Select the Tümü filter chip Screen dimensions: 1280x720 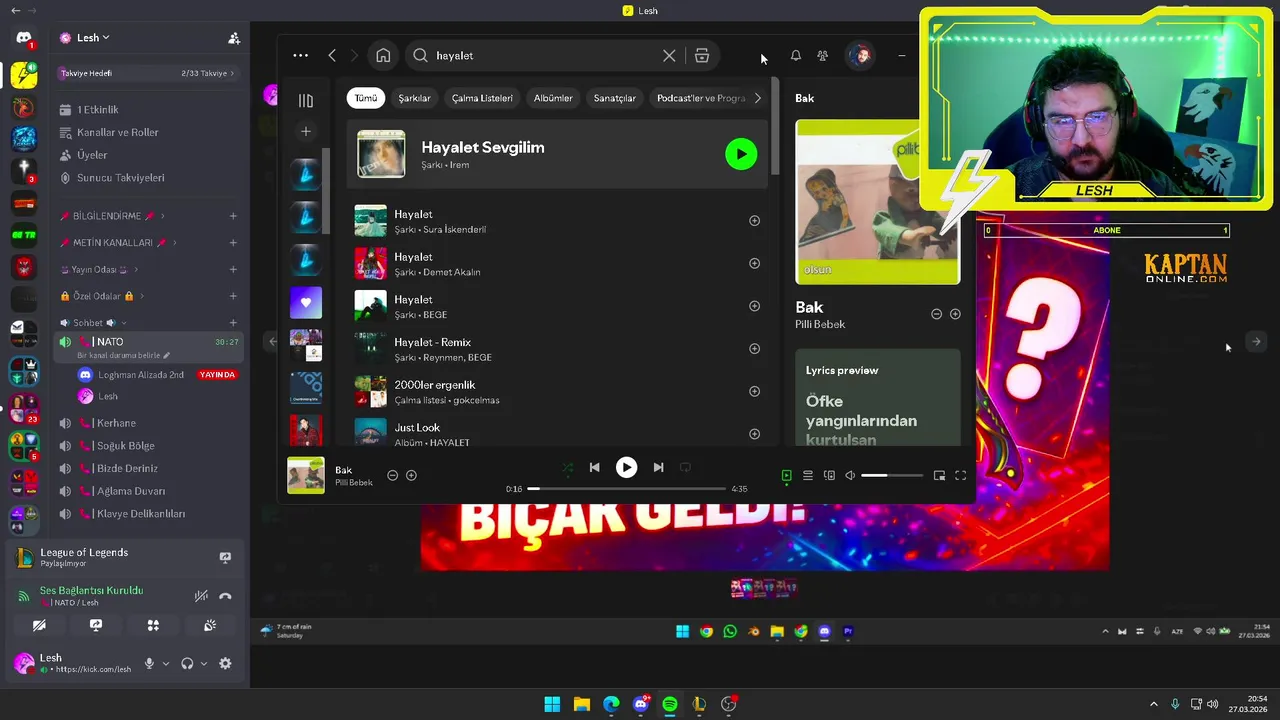click(366, 98)
